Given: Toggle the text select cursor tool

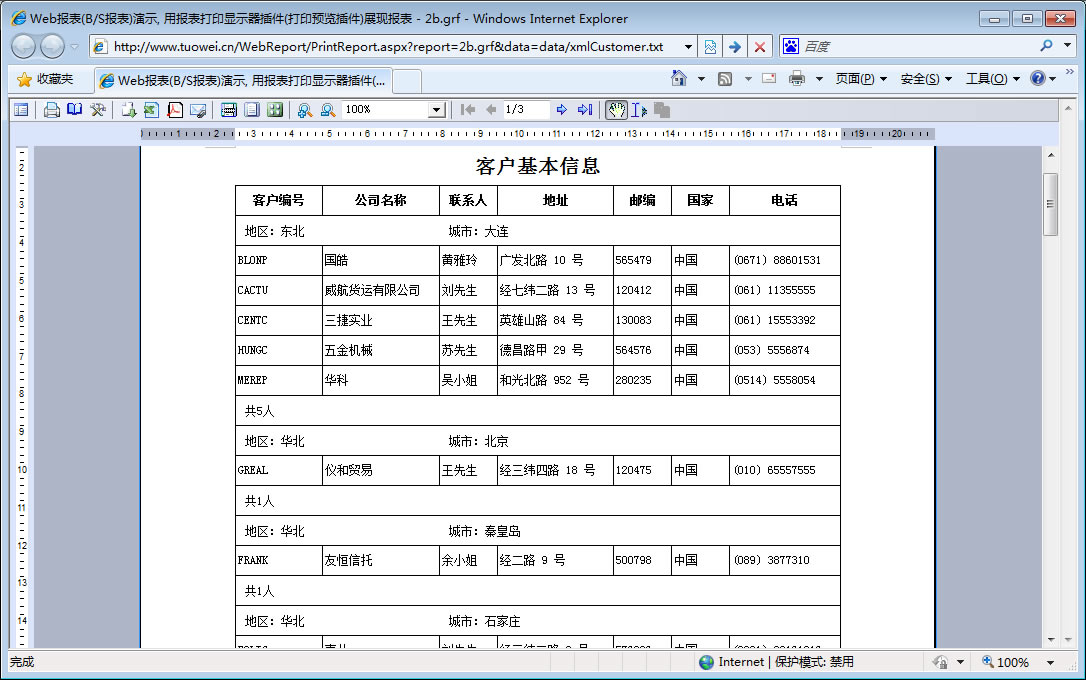Looking at the screenshot, I should click(639, 110).
